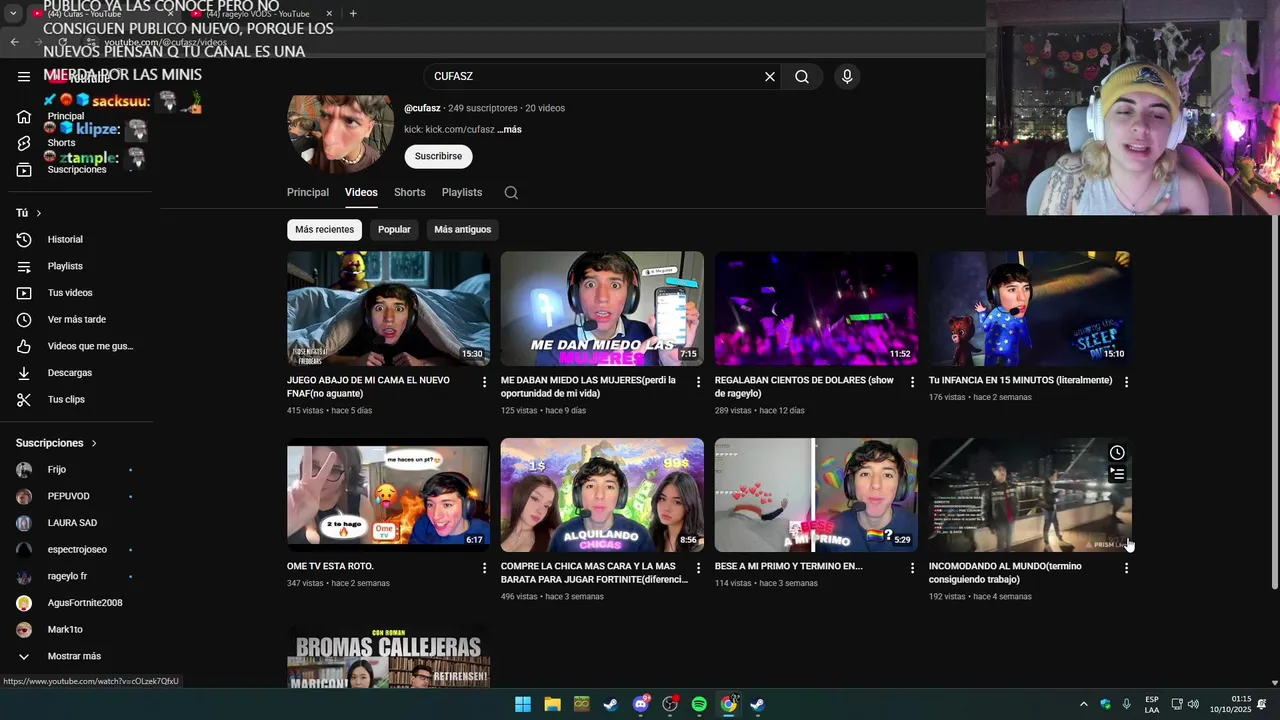Expand the Tú section chevron
This screenshot has width=1280, height=720.
pyautogui.click(x=39, y=213)
